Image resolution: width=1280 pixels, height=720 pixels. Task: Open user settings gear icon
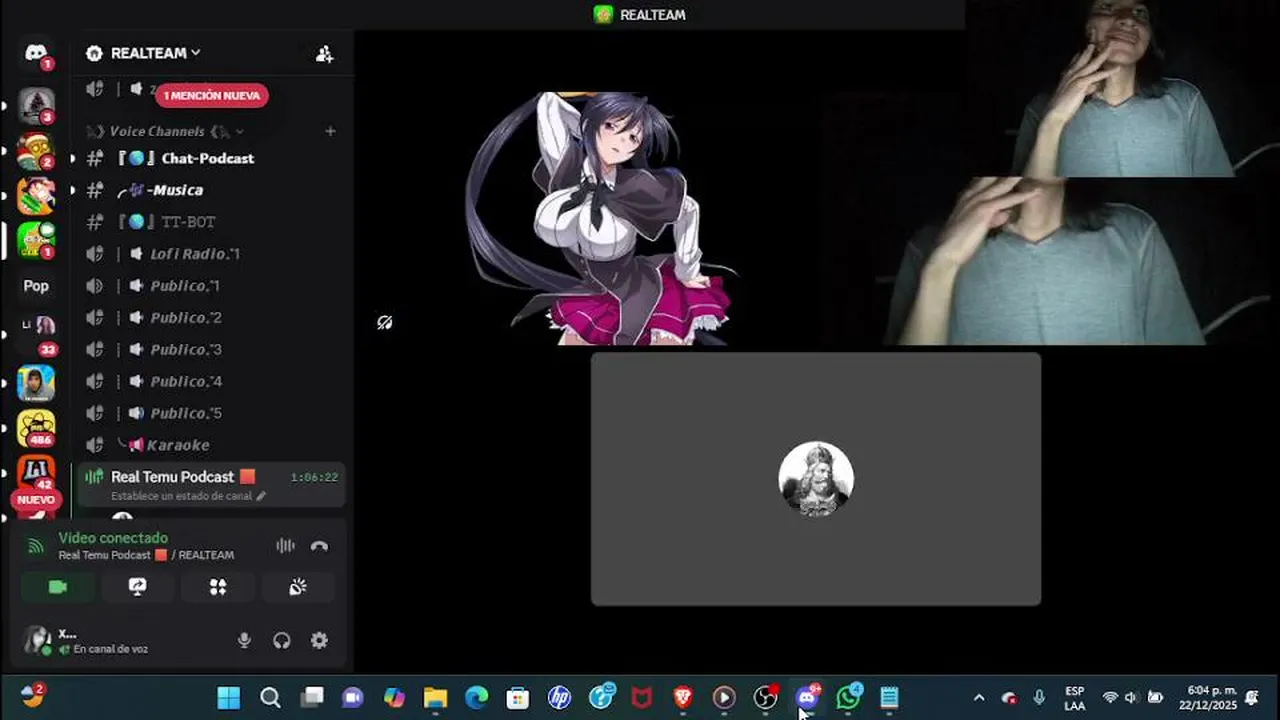point(319,641)
